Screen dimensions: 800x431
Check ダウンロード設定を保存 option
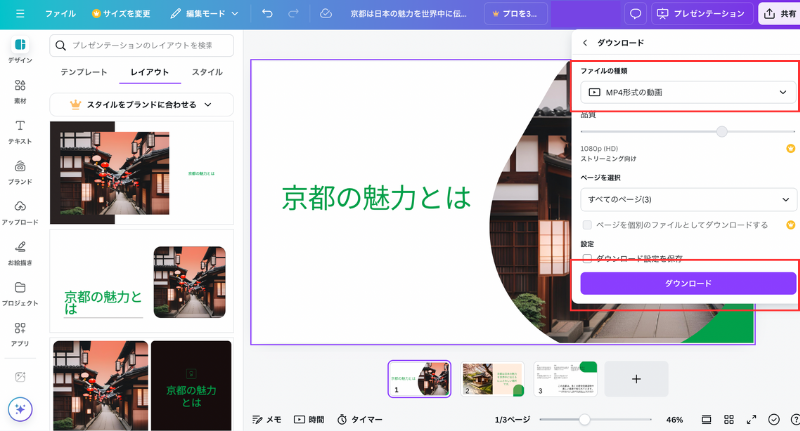(587, 259)
